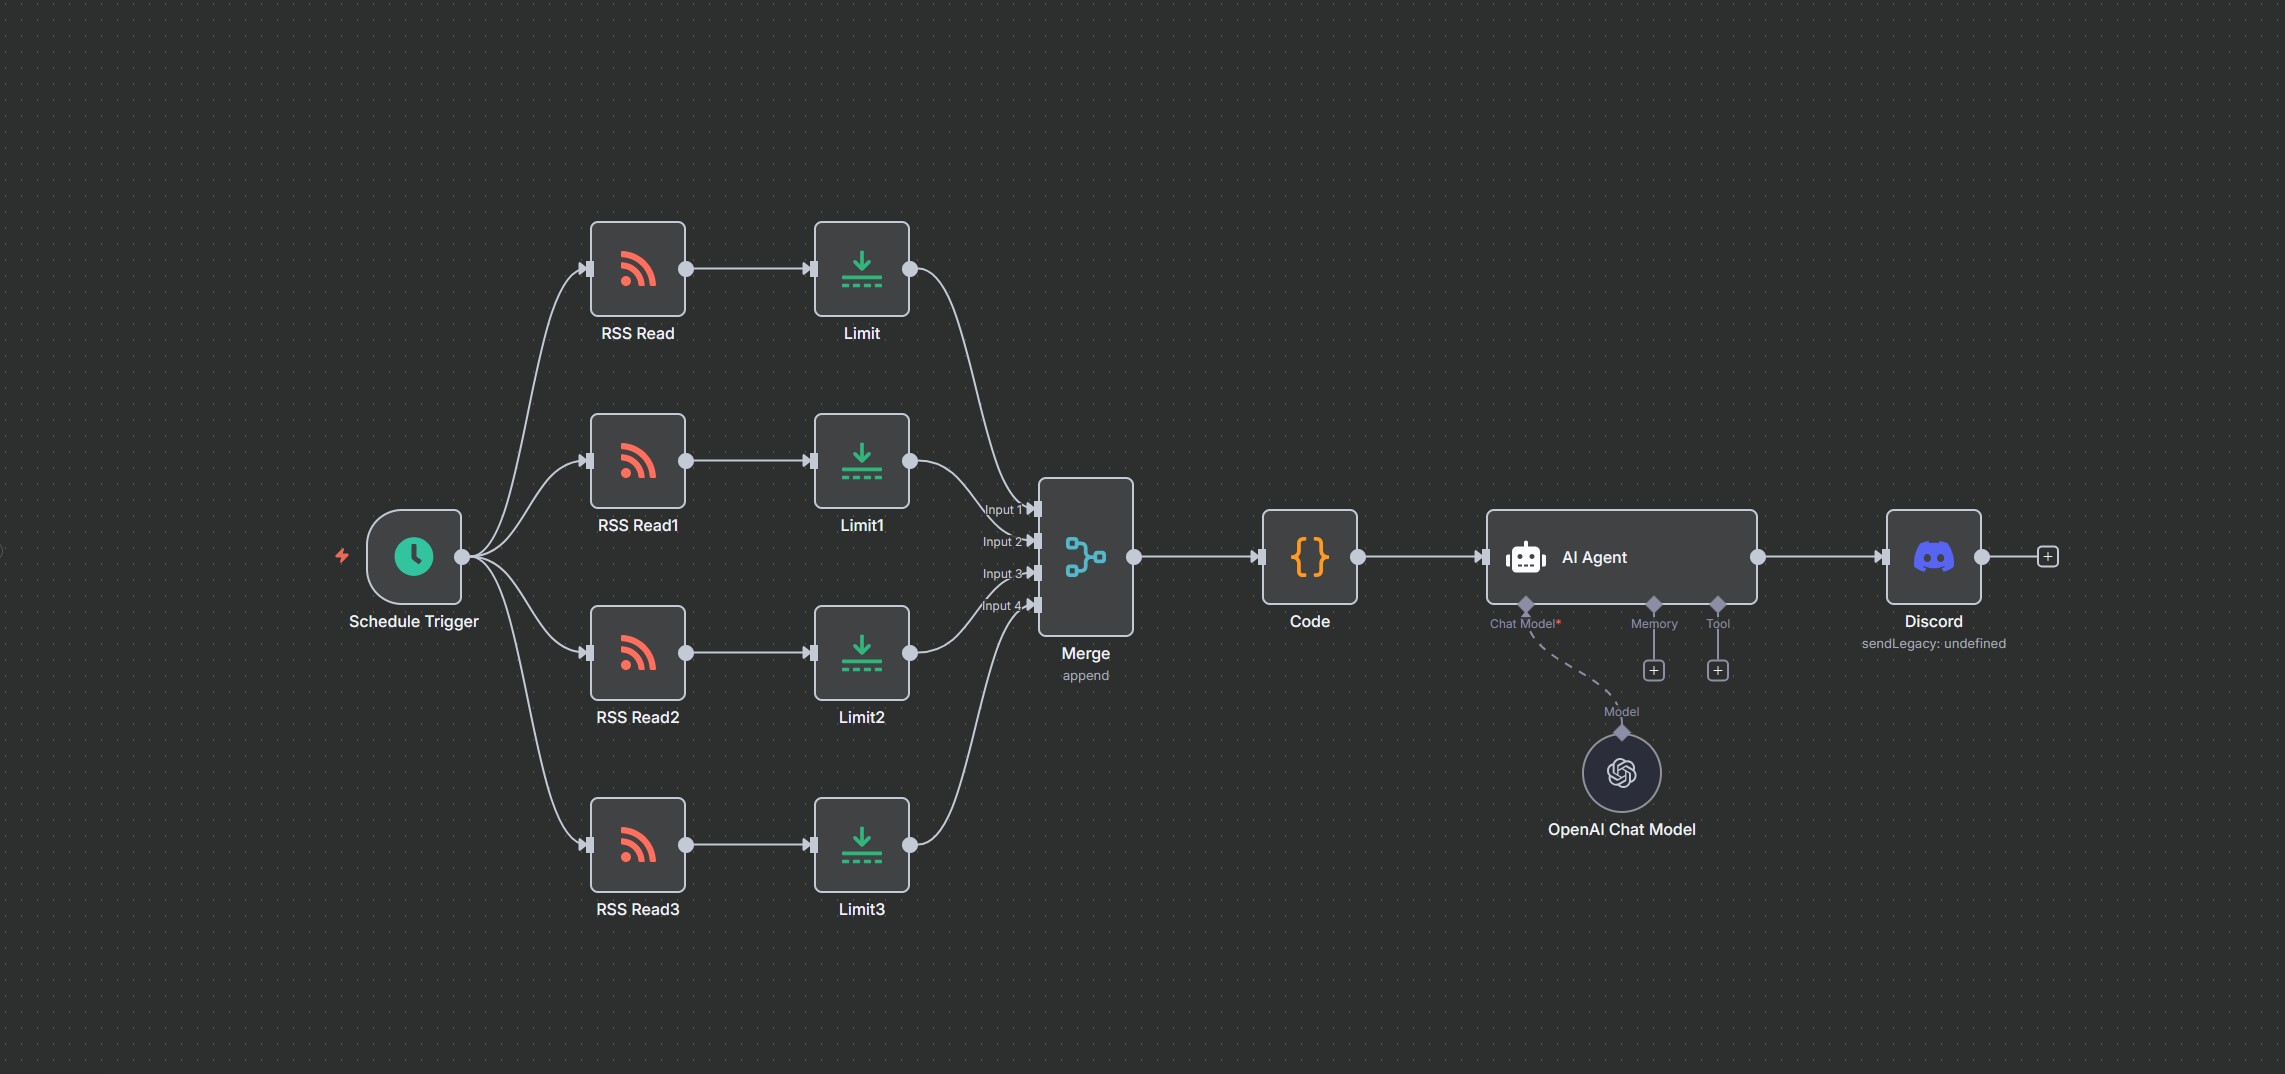Click the RSS Read node icon
The height and width of the screenshot is (1074, 2285).
pyautogui.click(x=638, y=269)
